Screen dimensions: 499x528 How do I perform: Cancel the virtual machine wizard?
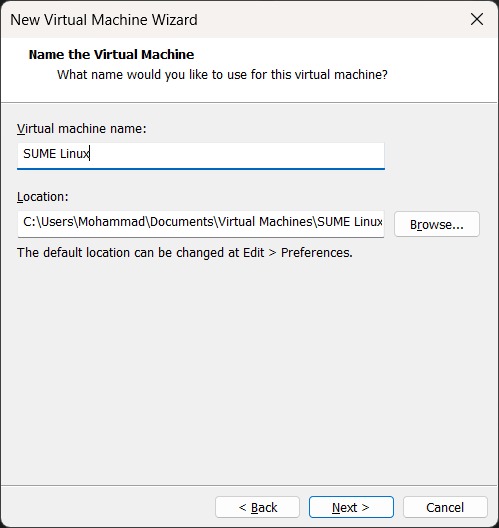tap(445, 507)
